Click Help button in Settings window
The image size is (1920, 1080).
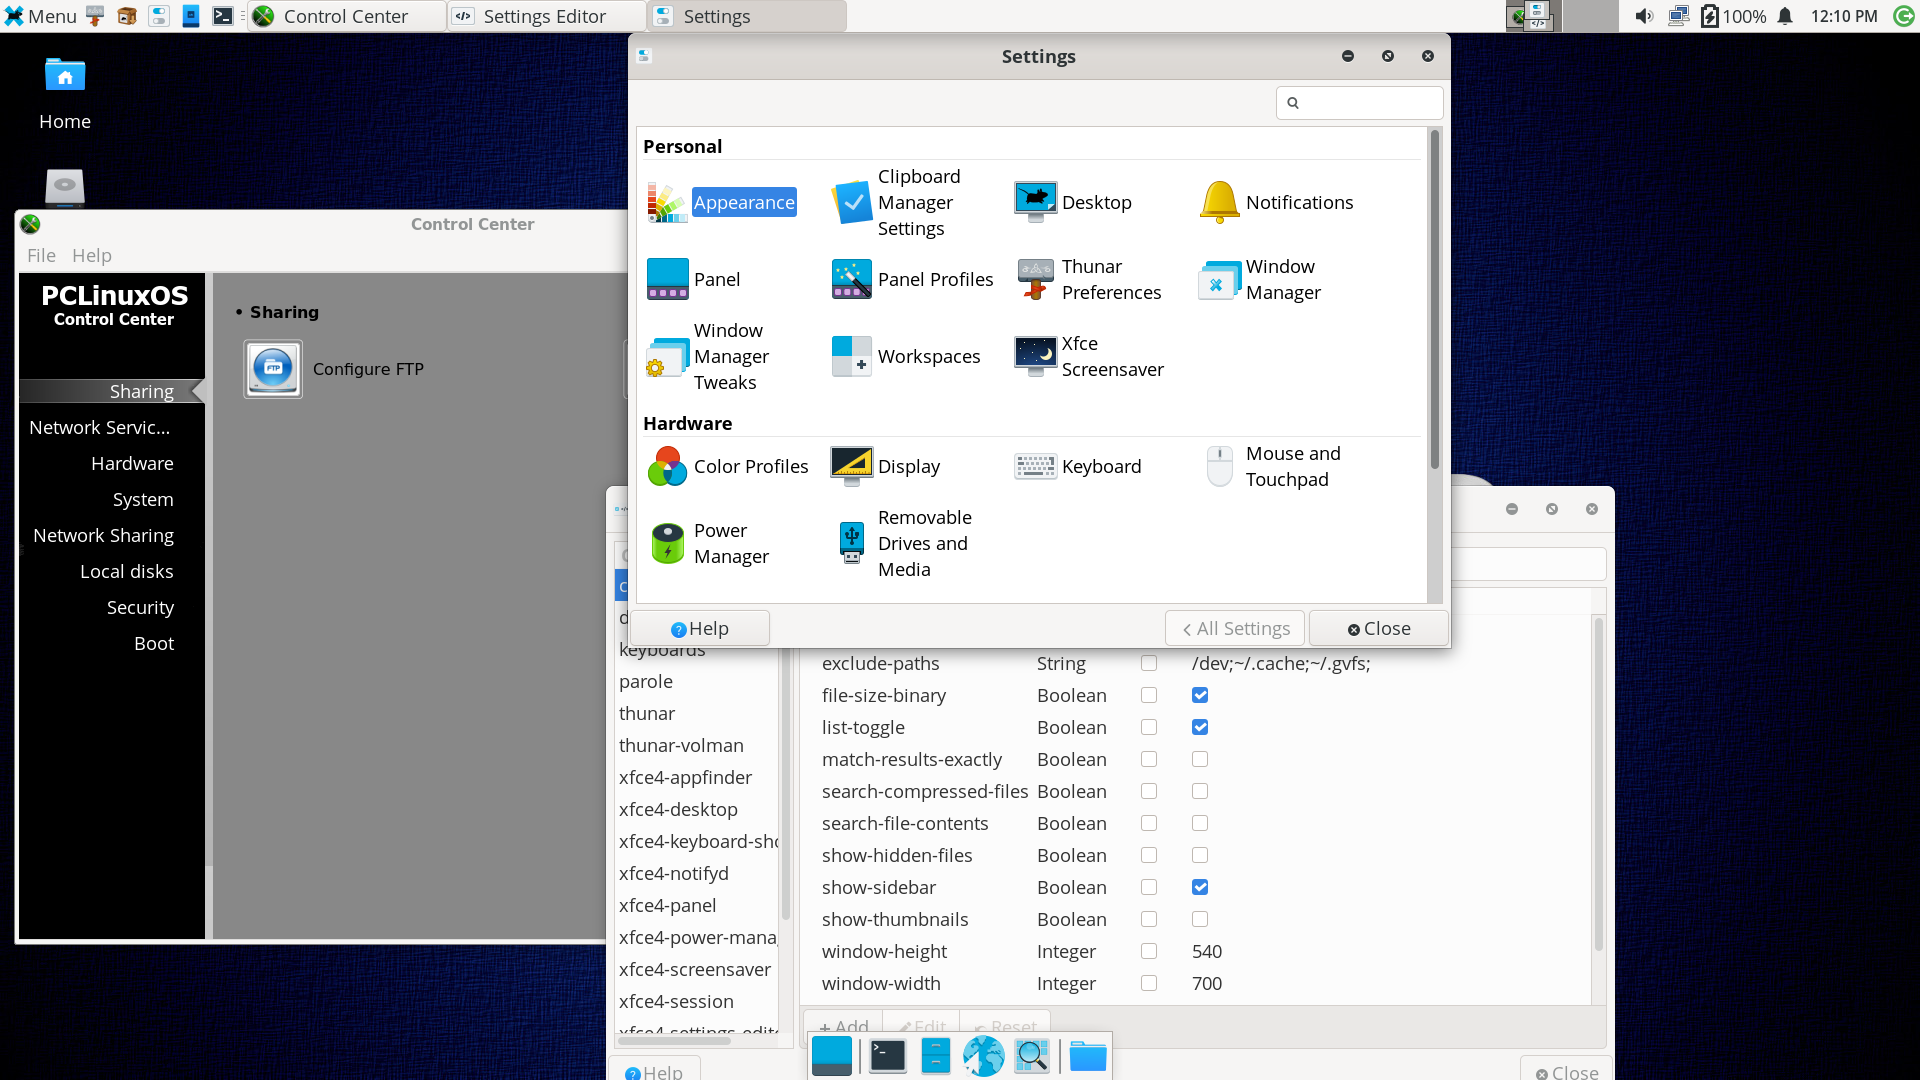point(700,629)
